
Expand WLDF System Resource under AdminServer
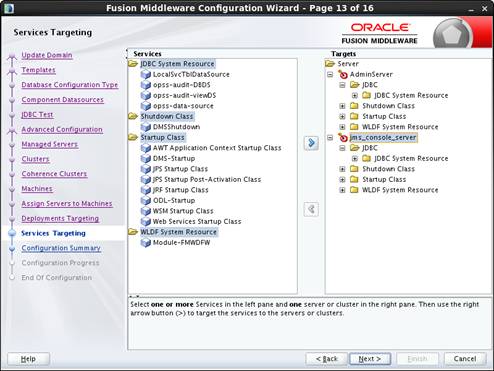(x=342, y=127)
